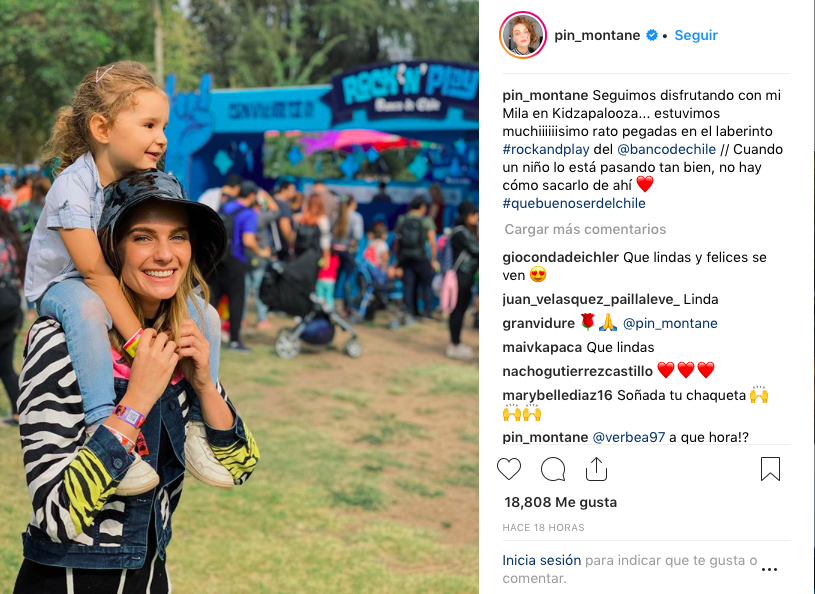
Task: Open the @verbea97 mention link
Action: pos(629,437)
